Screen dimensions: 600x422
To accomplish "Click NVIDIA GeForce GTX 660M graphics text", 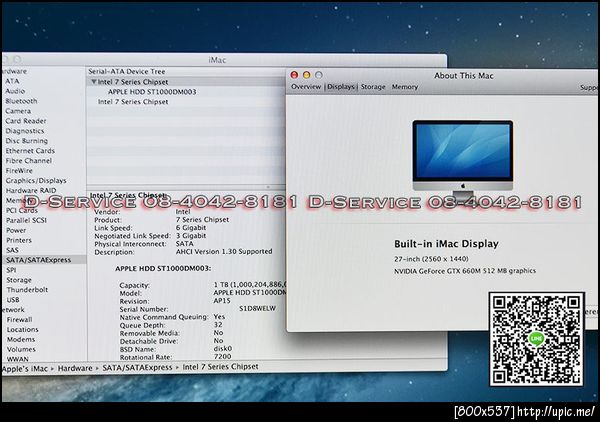I will pos(465,271).
